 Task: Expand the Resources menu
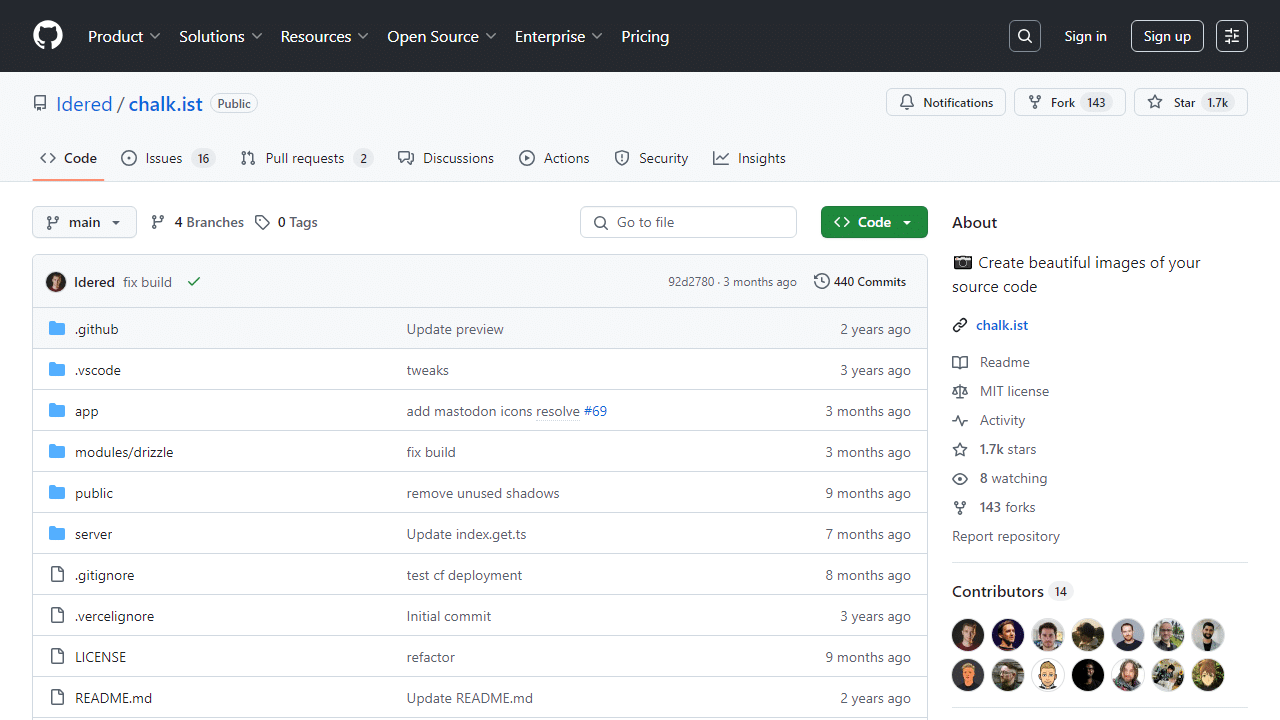(x=325, y=36)
